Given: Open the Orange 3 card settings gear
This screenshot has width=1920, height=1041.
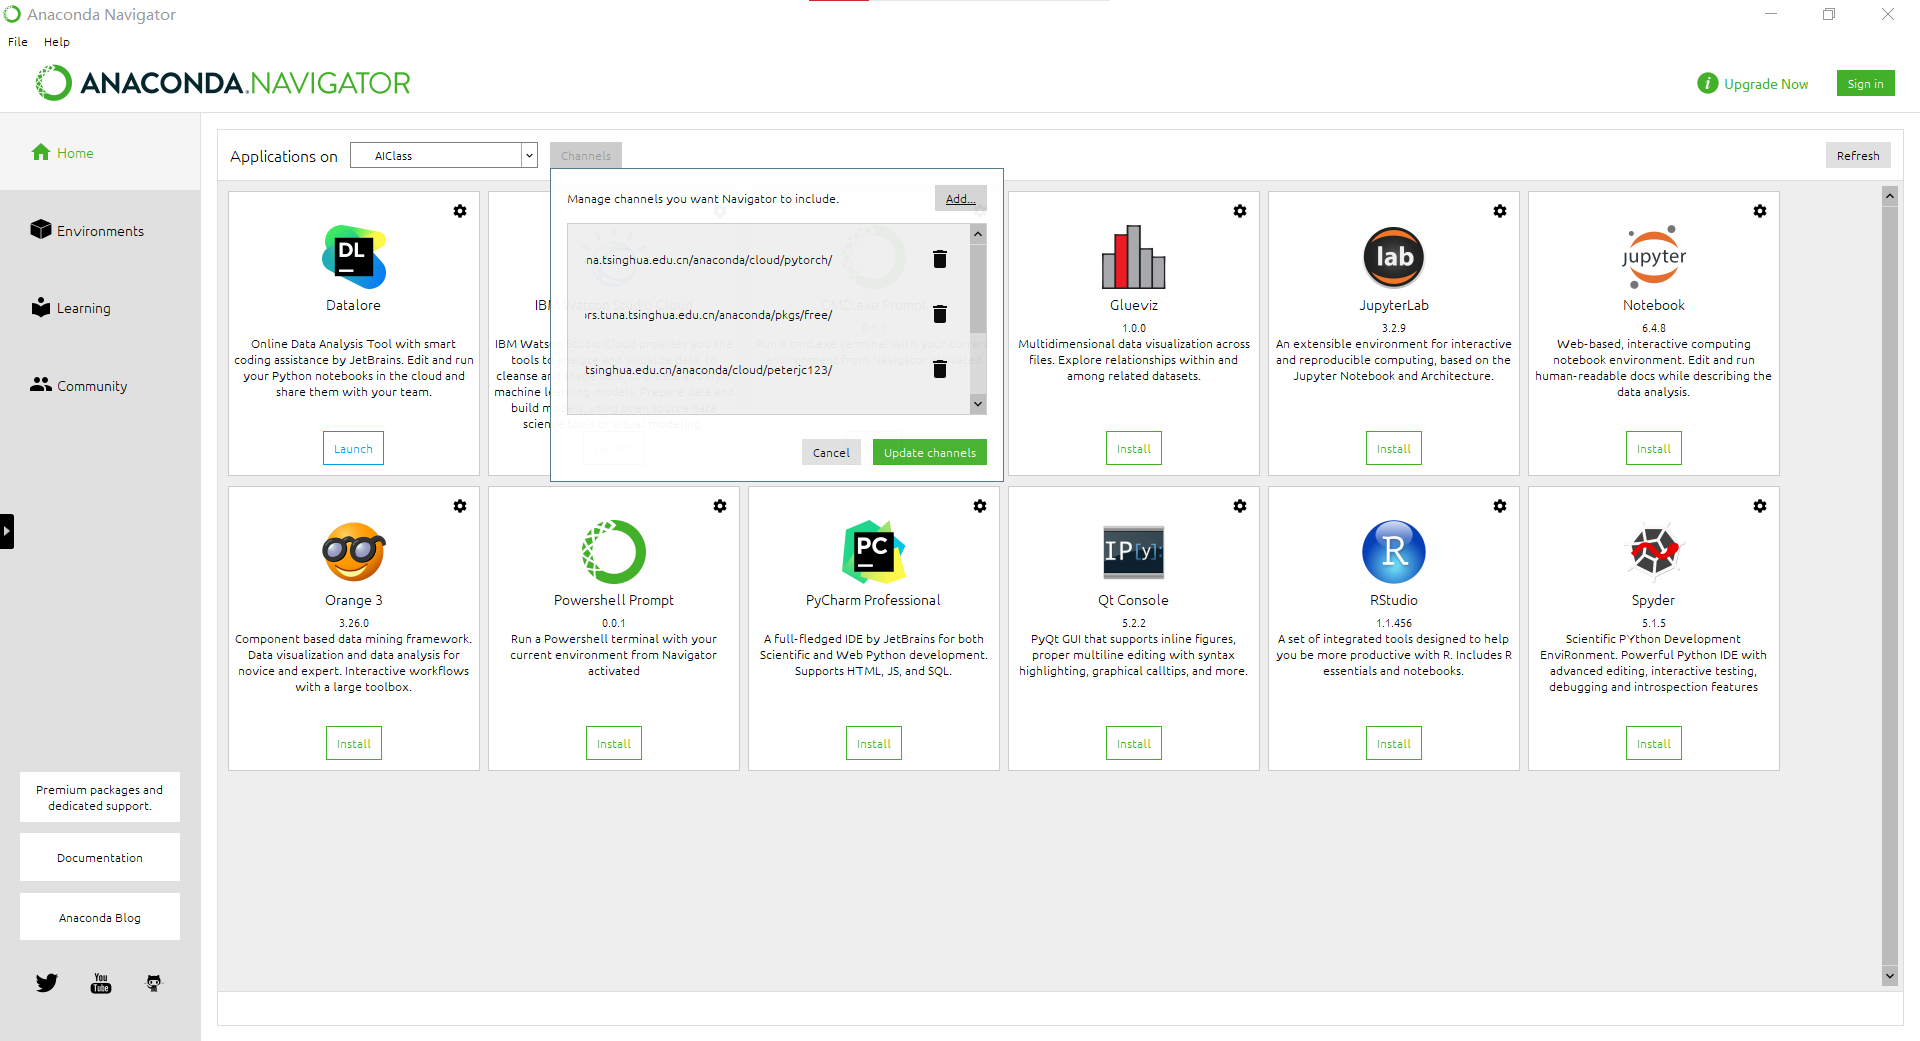Looking at the screenshot, I should [460, 506].
